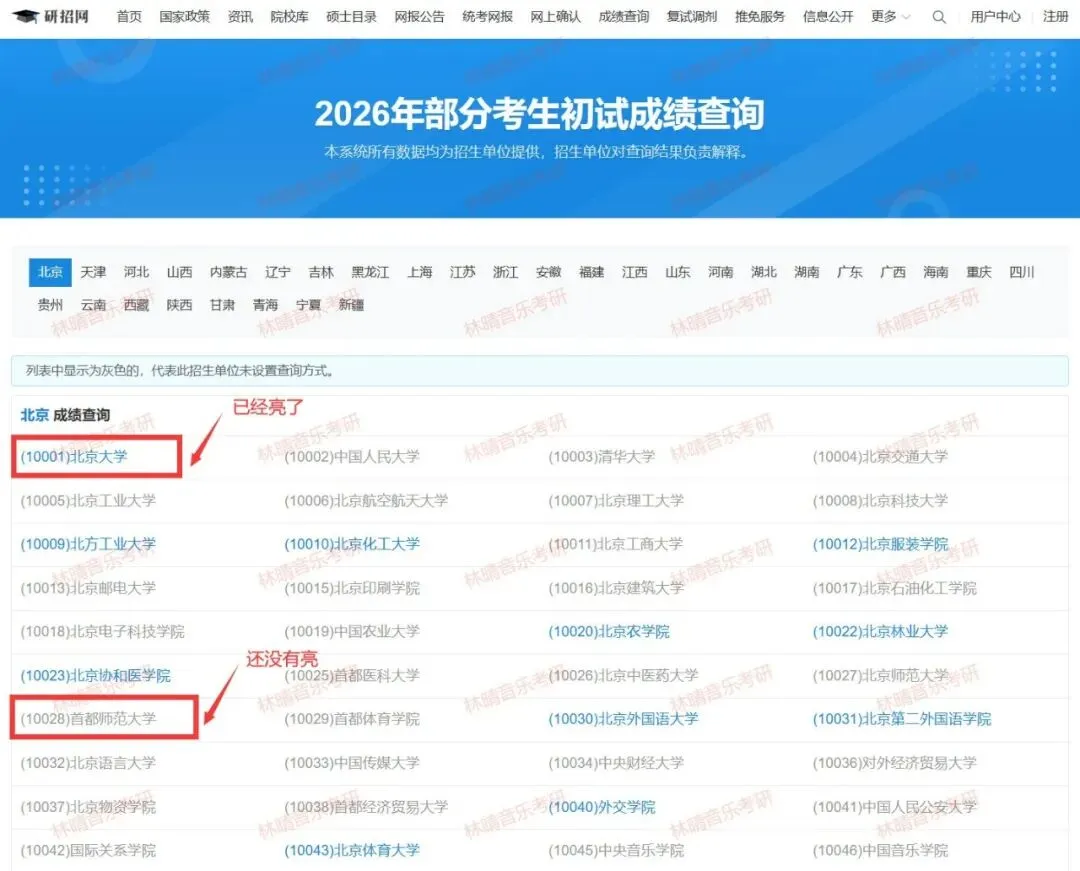Open (10030)北京外国语大学 link
The image size is (1080, 871).
623,719
